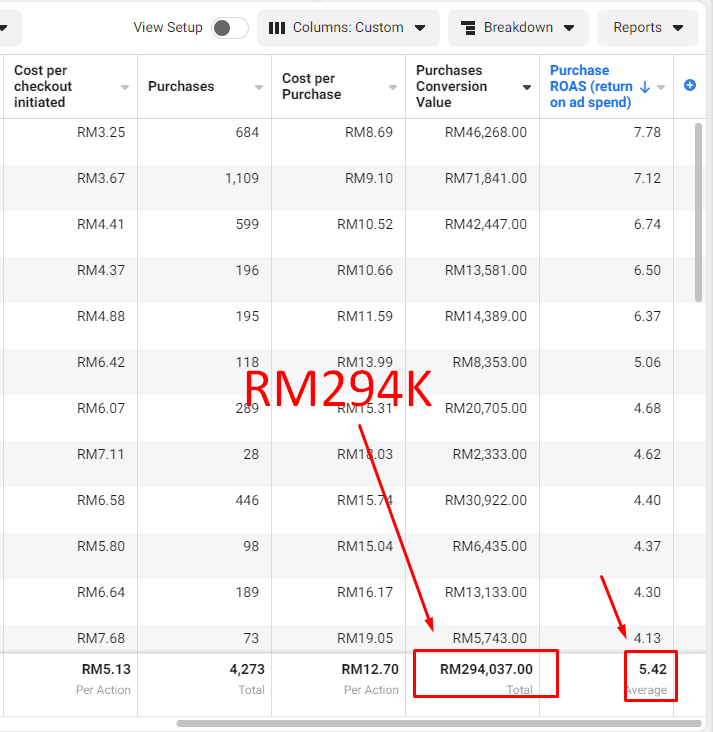Select the RM8.69 cost per purchase cell
The height and width of the screenshot is (732, 713).
coord(369,133)
